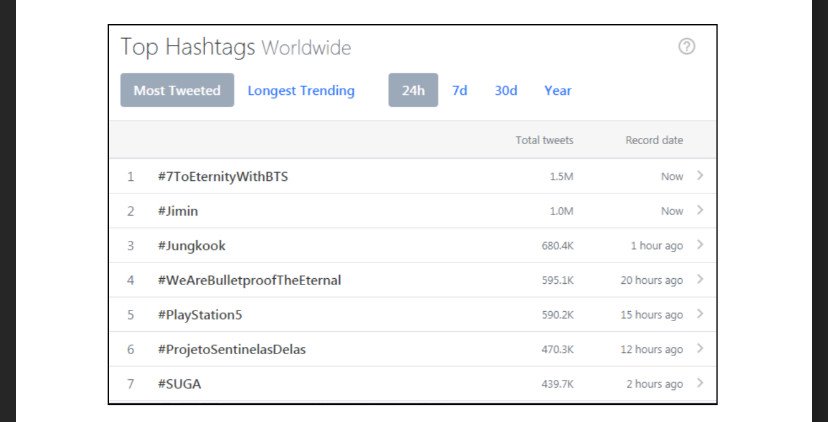Expand chevron for #7ToEternityWithBTS row
Screen dimensions: 828x422
click(x=700, y=175)
